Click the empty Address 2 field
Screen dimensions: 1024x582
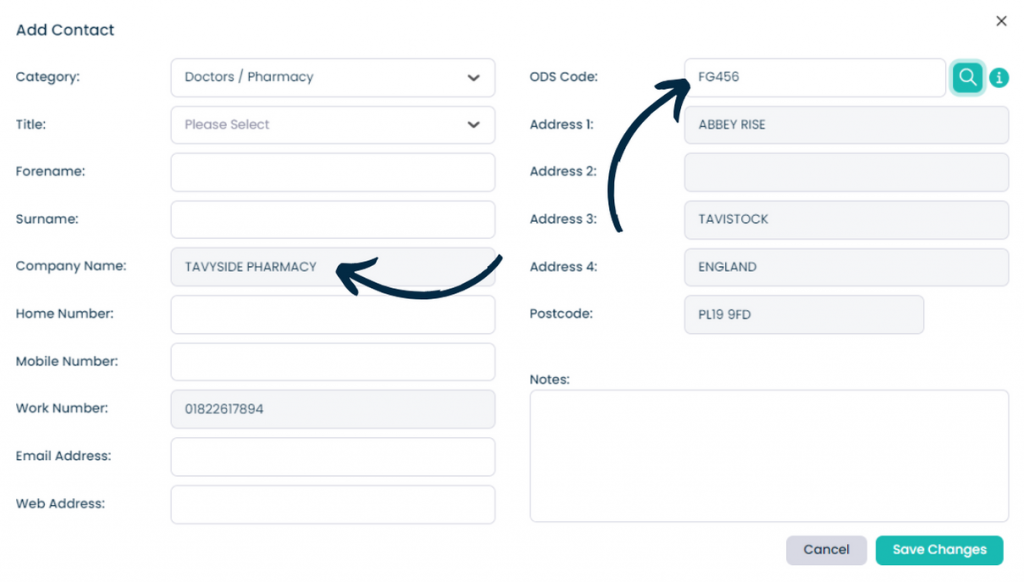[x=846, y=172]
